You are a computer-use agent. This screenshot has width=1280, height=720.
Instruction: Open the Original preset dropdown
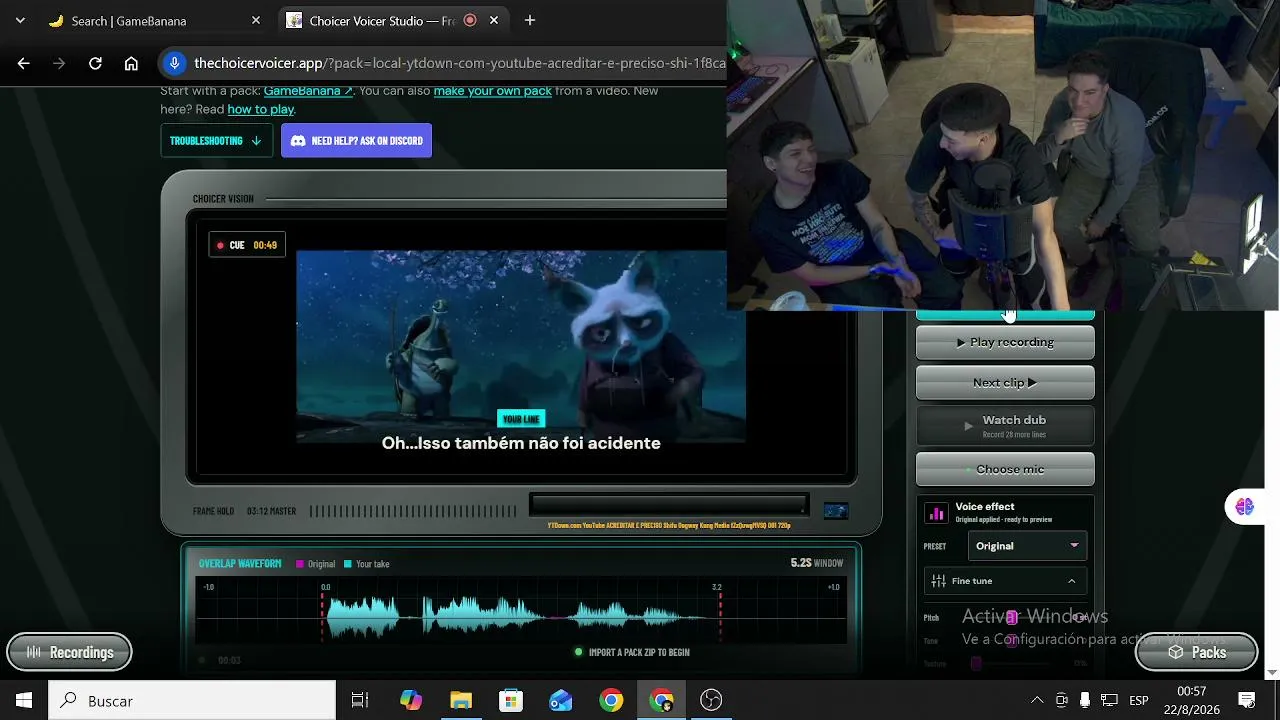tap(1027, 546)
